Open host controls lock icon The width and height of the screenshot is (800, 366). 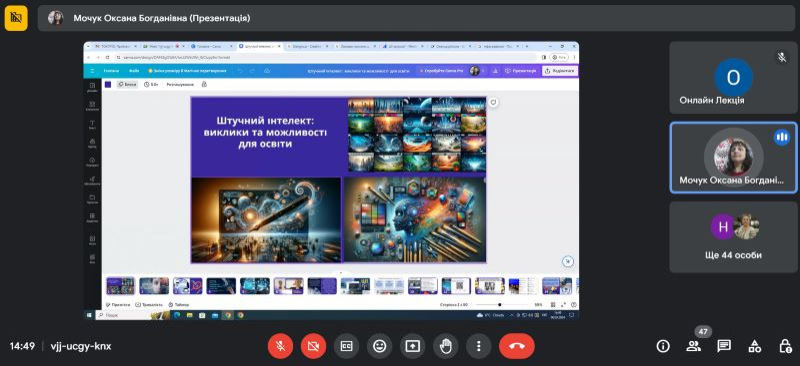(785, 346)
